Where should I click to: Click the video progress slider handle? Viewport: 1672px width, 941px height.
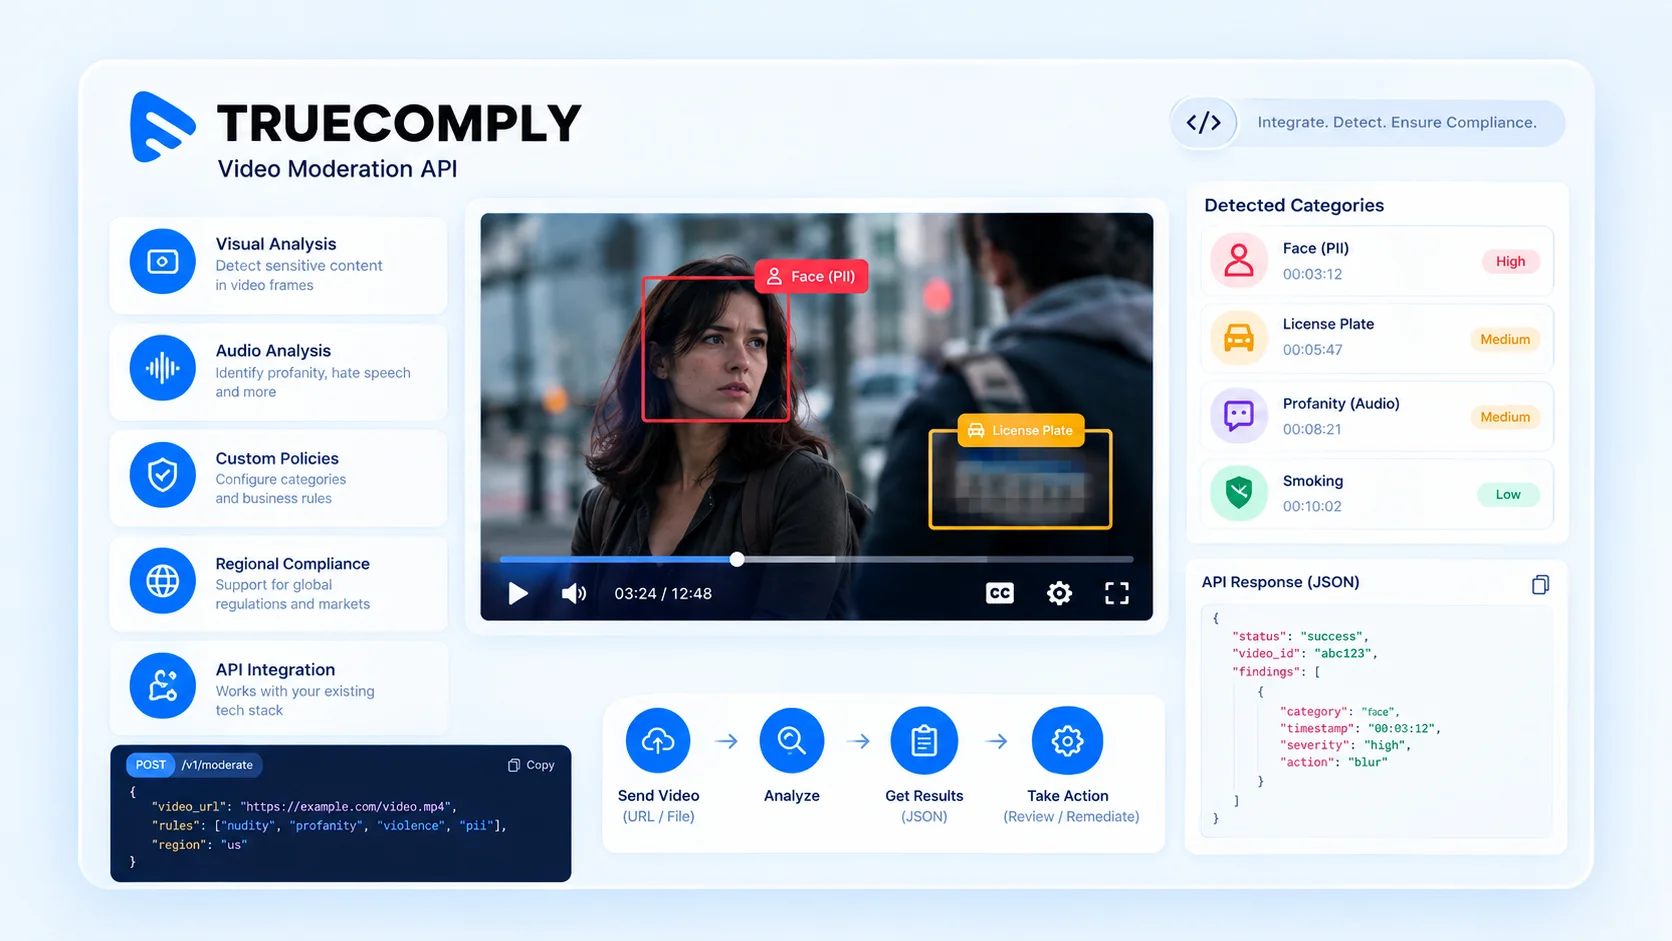point(737,559)
